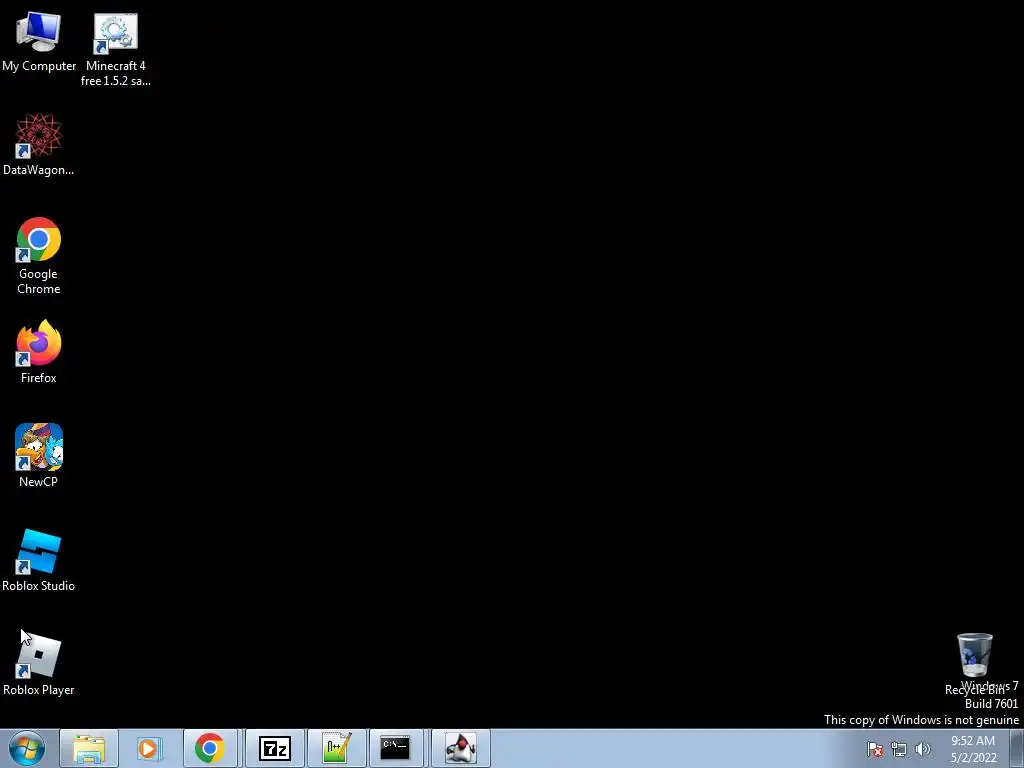Open the Windows Start menu orb
Screen dimensions: 1024x768
pos(27,748)
